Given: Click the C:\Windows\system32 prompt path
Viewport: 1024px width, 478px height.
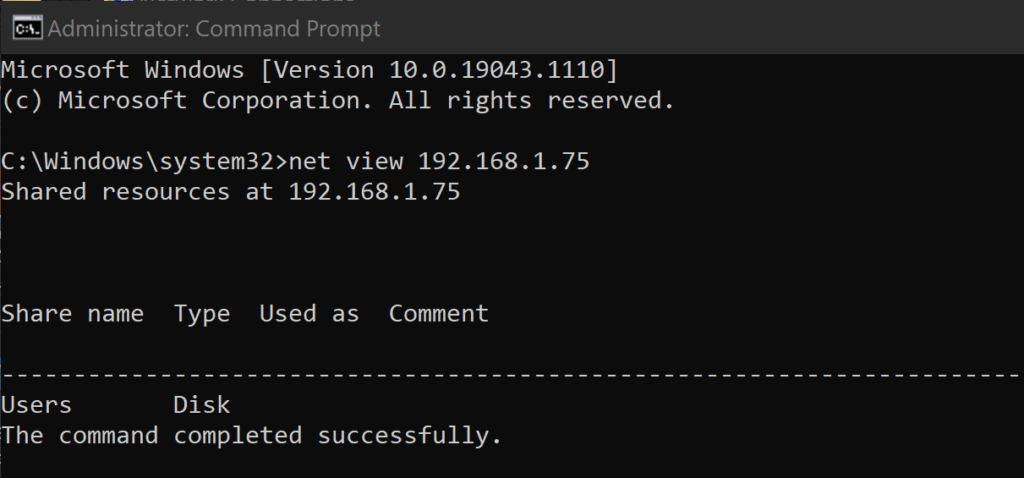Looking at the screenshot, I should pos(143,160).
